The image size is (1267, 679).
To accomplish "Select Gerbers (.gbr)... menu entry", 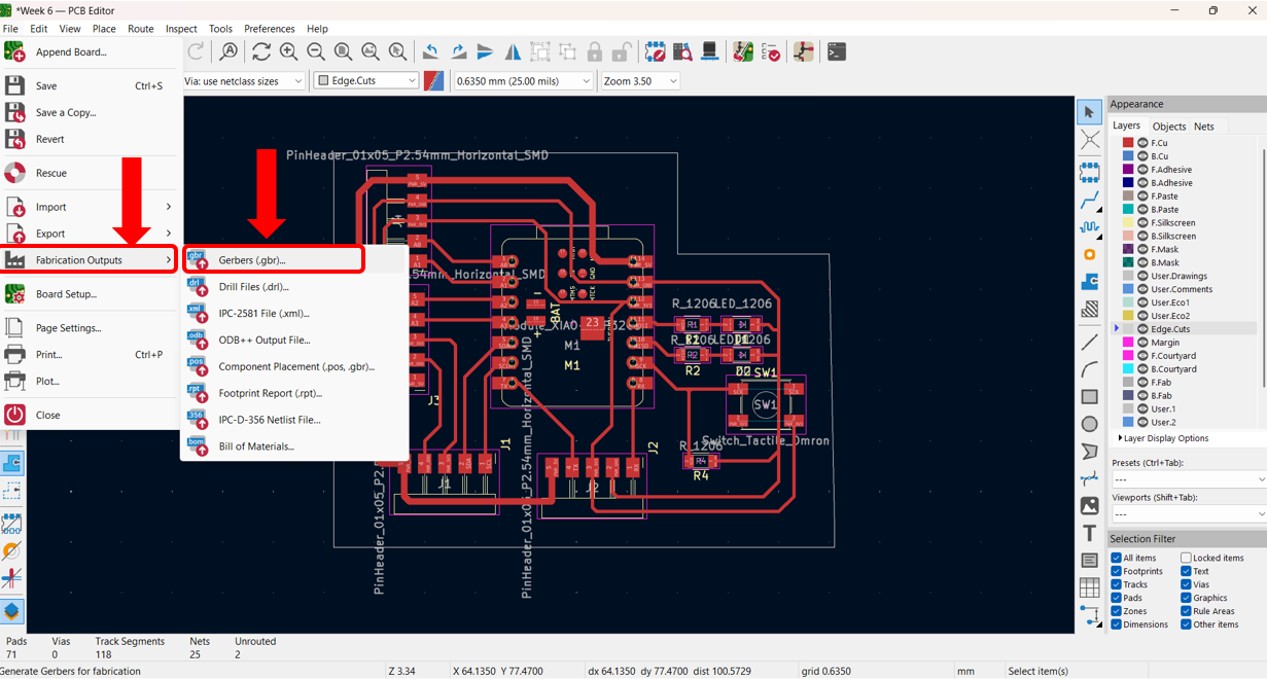I will [x=252, y=260].
